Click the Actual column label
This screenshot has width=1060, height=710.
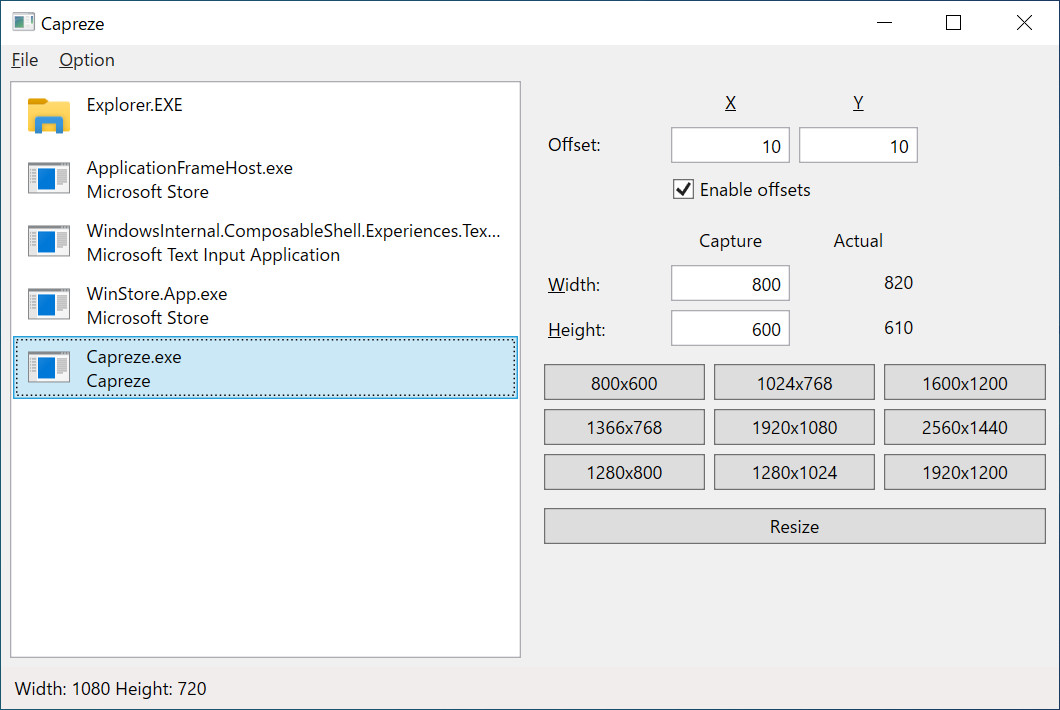click(x=858, y=241)
